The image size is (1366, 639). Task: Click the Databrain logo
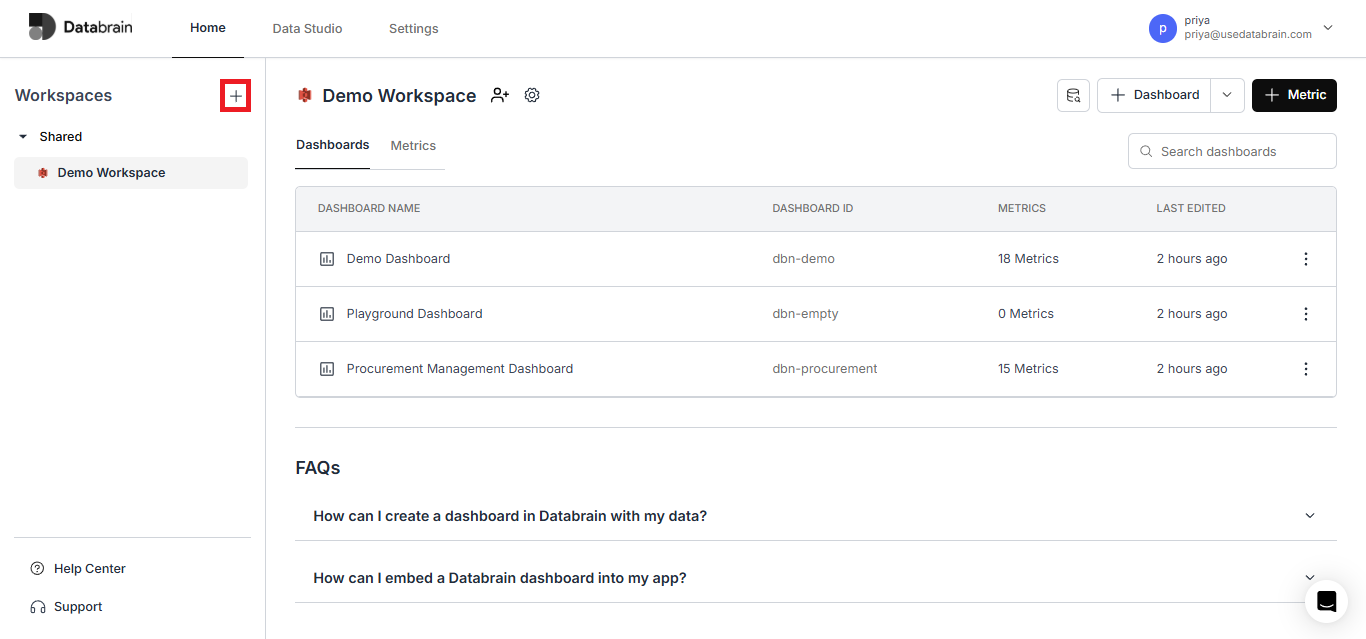click(x=80, y=27)
